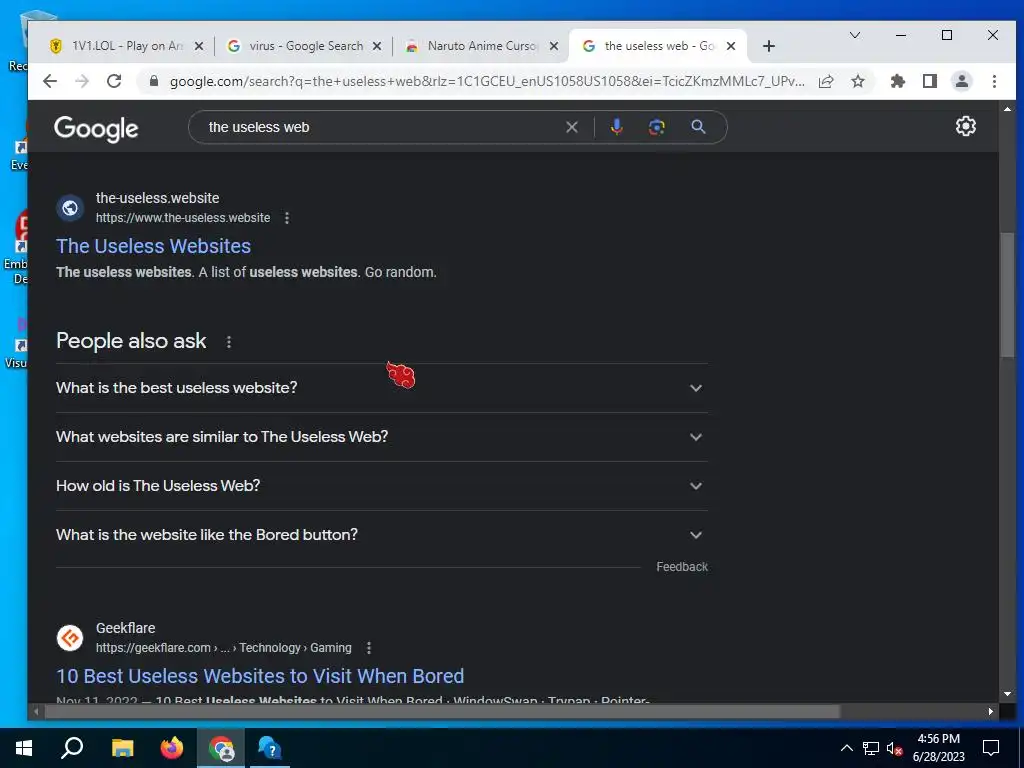
Task: Open Windows taskbar search
Action: (72, 748)
